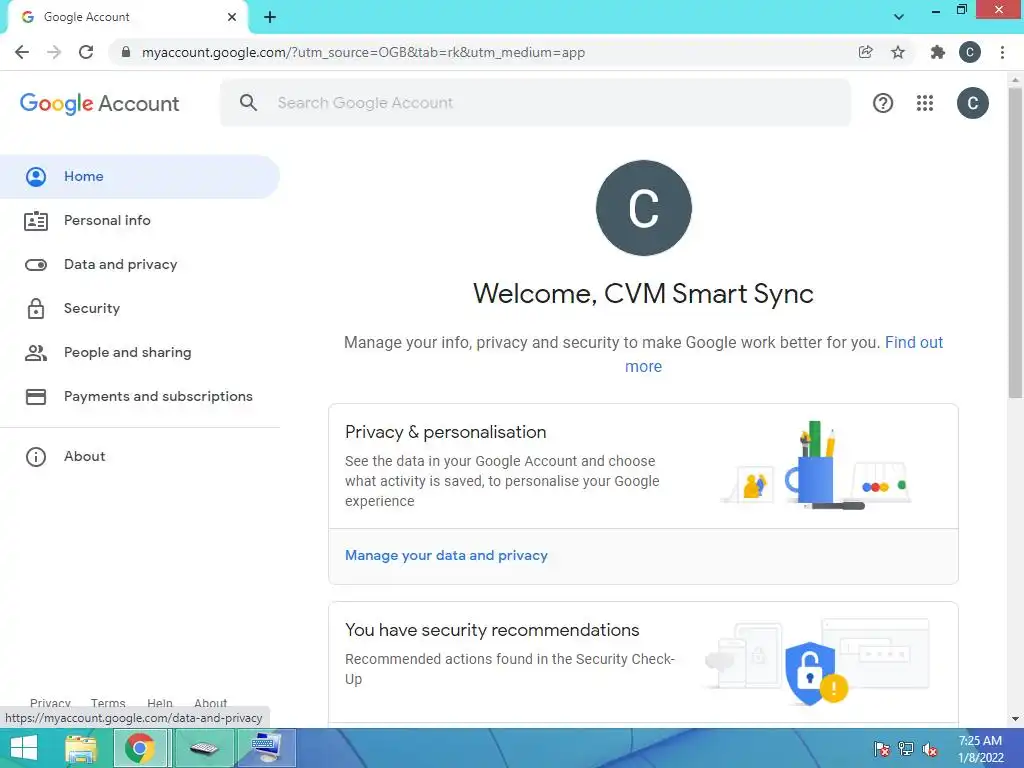Viewport: 1024px width, 768px height.
Task: Go back using the browser back arrow
Action: pyautogui.click(x=22, y=52)
